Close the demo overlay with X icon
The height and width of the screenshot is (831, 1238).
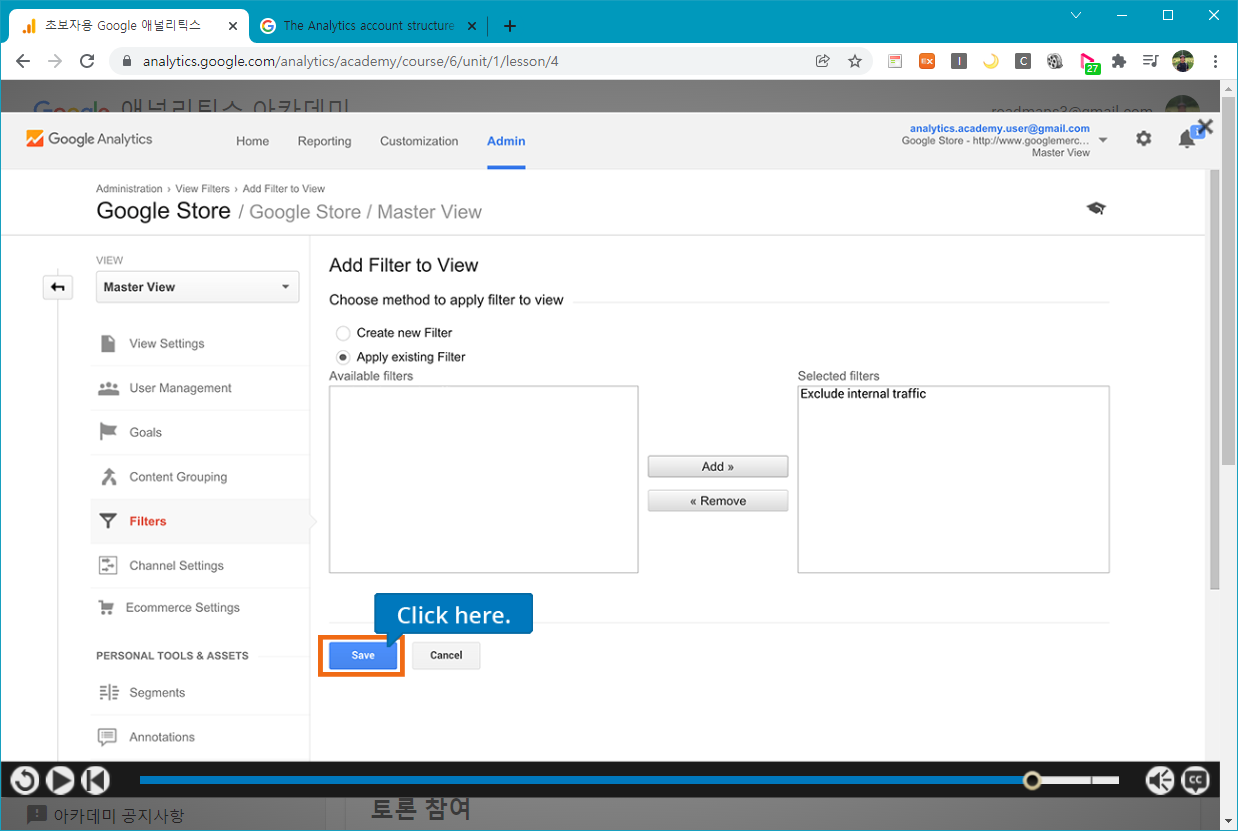coord(1205,127)
